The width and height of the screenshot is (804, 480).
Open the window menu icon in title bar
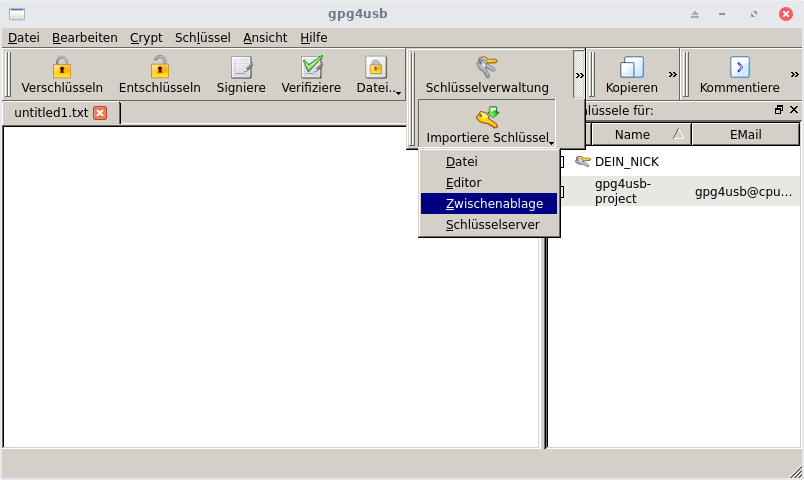[x=17, y=14]
